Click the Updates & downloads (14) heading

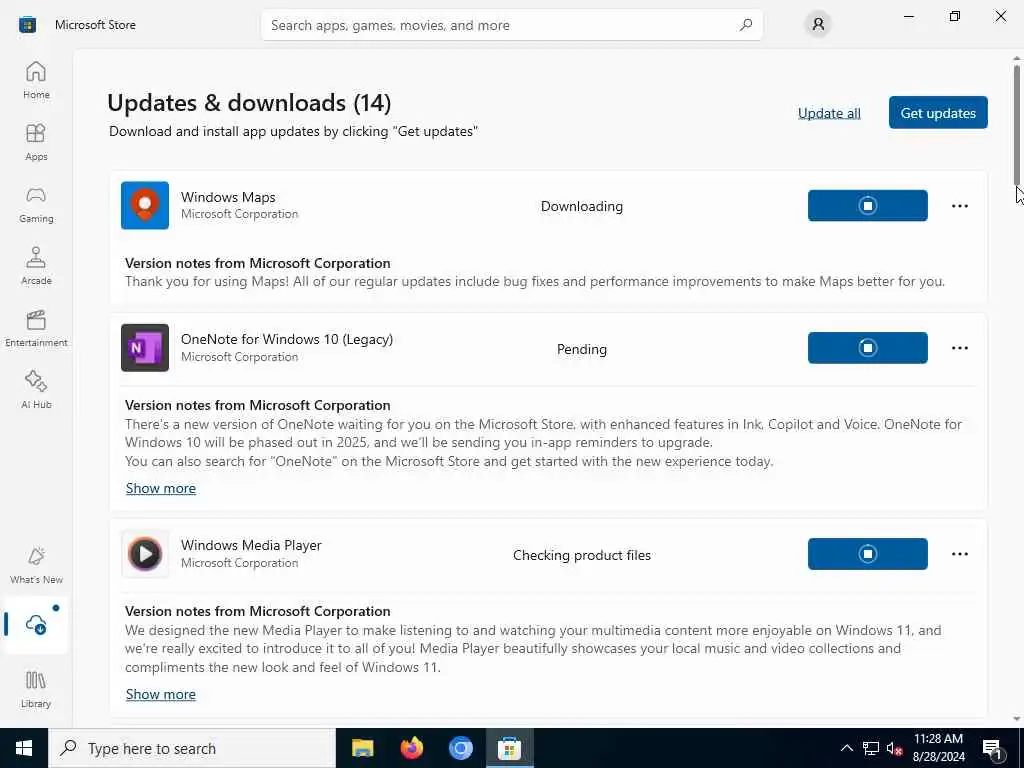249,103
